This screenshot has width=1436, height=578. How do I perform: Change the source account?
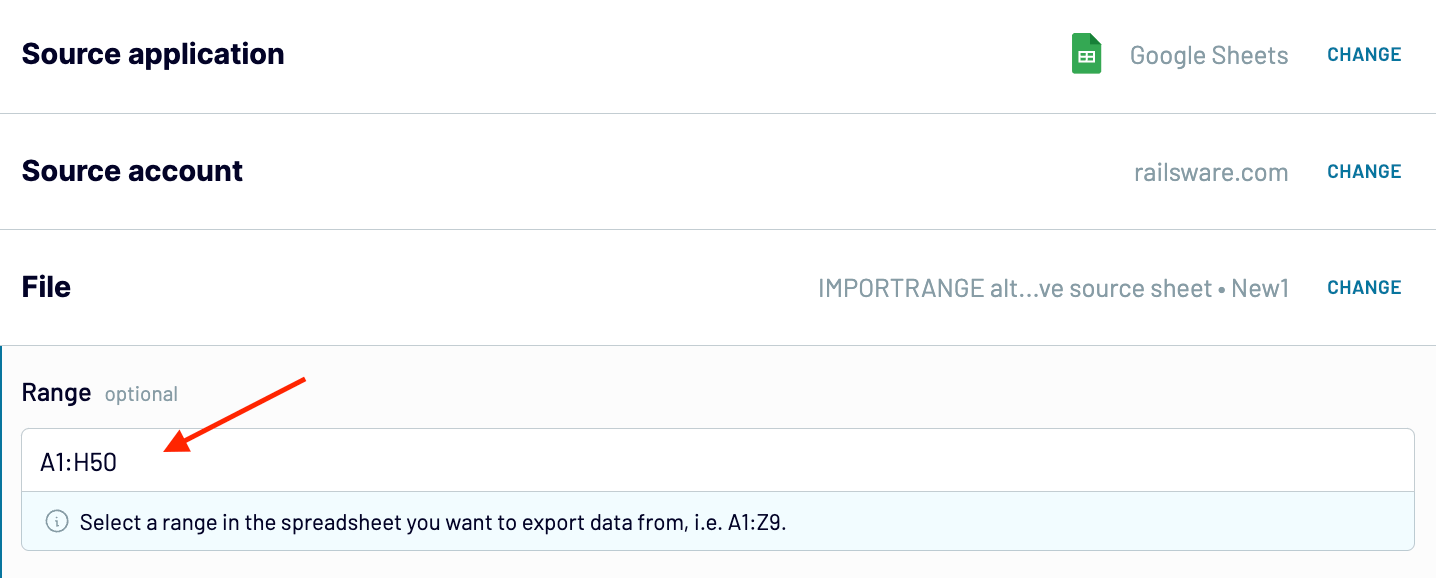pyautogui.click(x=1364, y=171)
